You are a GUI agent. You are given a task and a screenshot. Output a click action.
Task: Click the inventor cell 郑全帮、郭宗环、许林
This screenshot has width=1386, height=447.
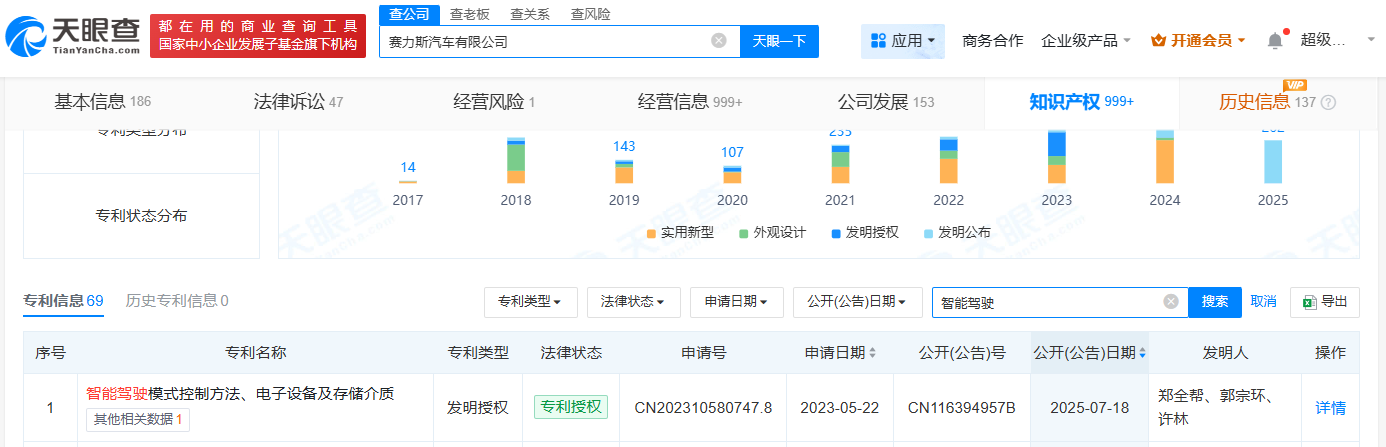pos(1225,407)
